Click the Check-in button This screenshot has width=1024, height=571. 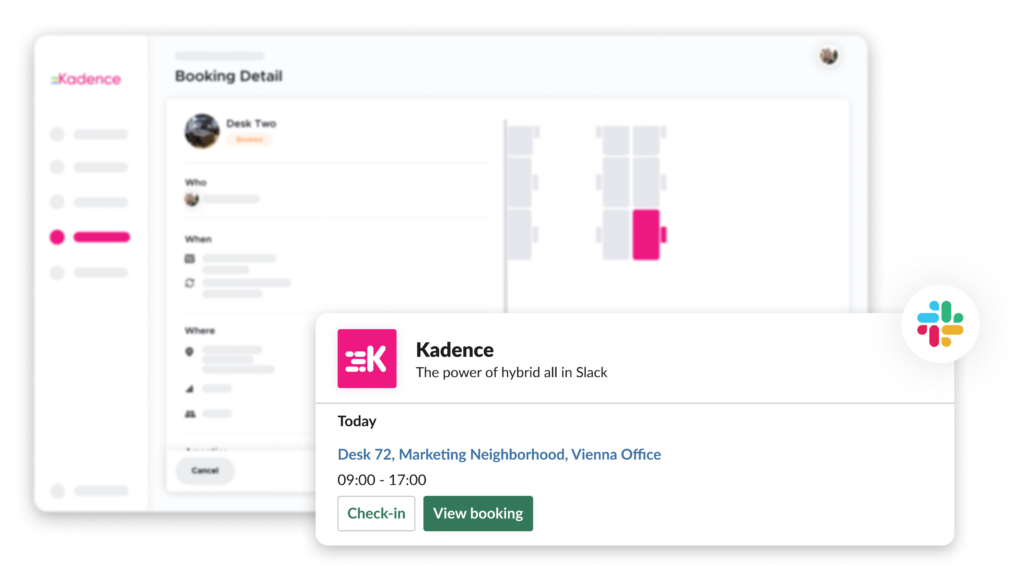click(376, 514)
